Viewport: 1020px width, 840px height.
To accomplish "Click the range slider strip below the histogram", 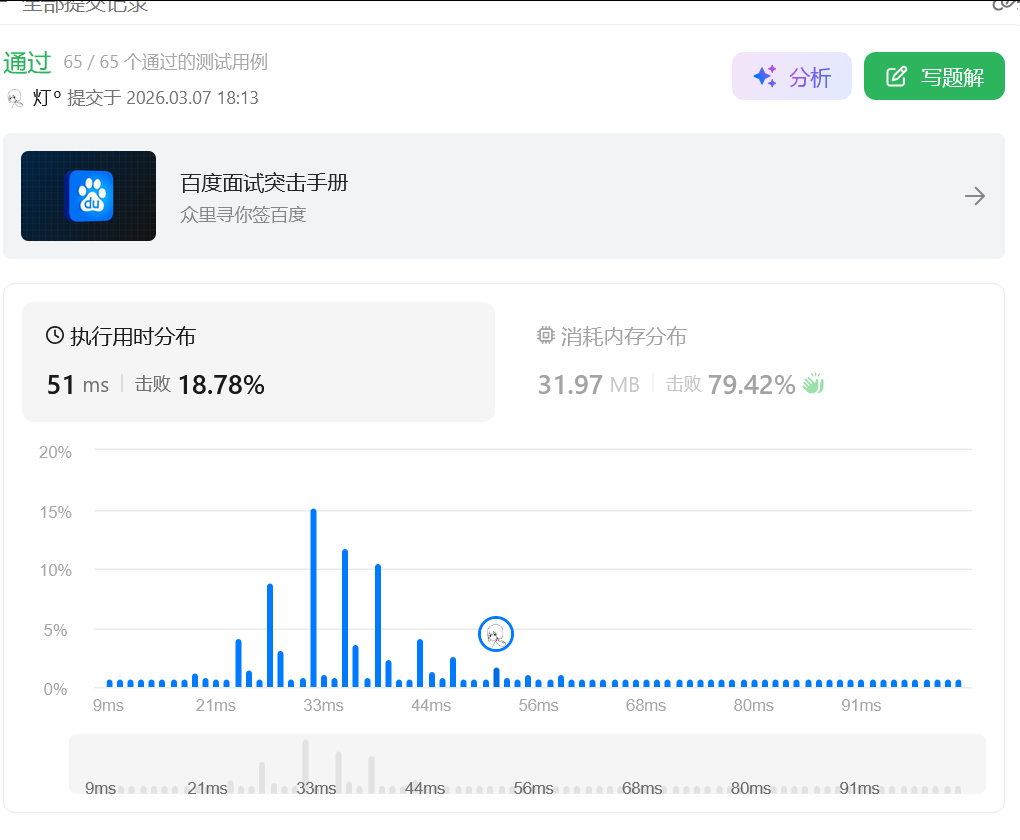I will 527,765.
